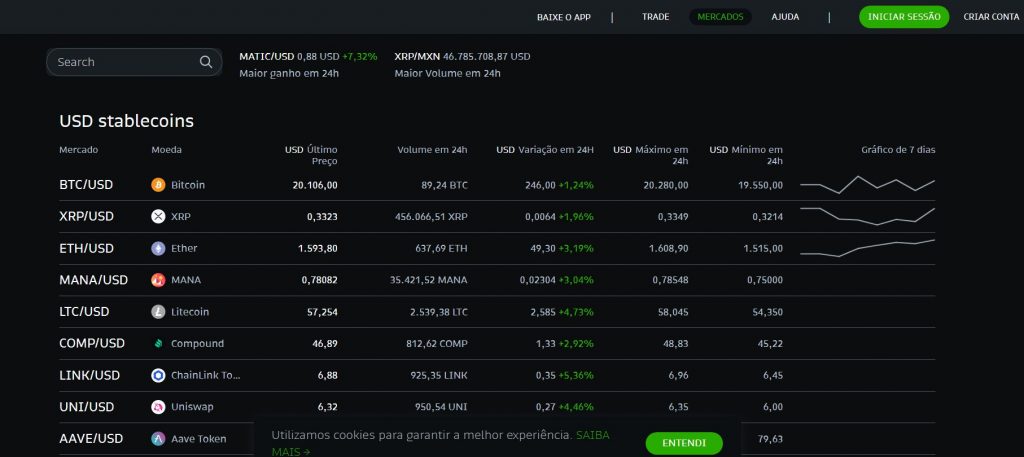Click the 456.066,51 XRP volume

pyautogui.click(x=431, y=216)
